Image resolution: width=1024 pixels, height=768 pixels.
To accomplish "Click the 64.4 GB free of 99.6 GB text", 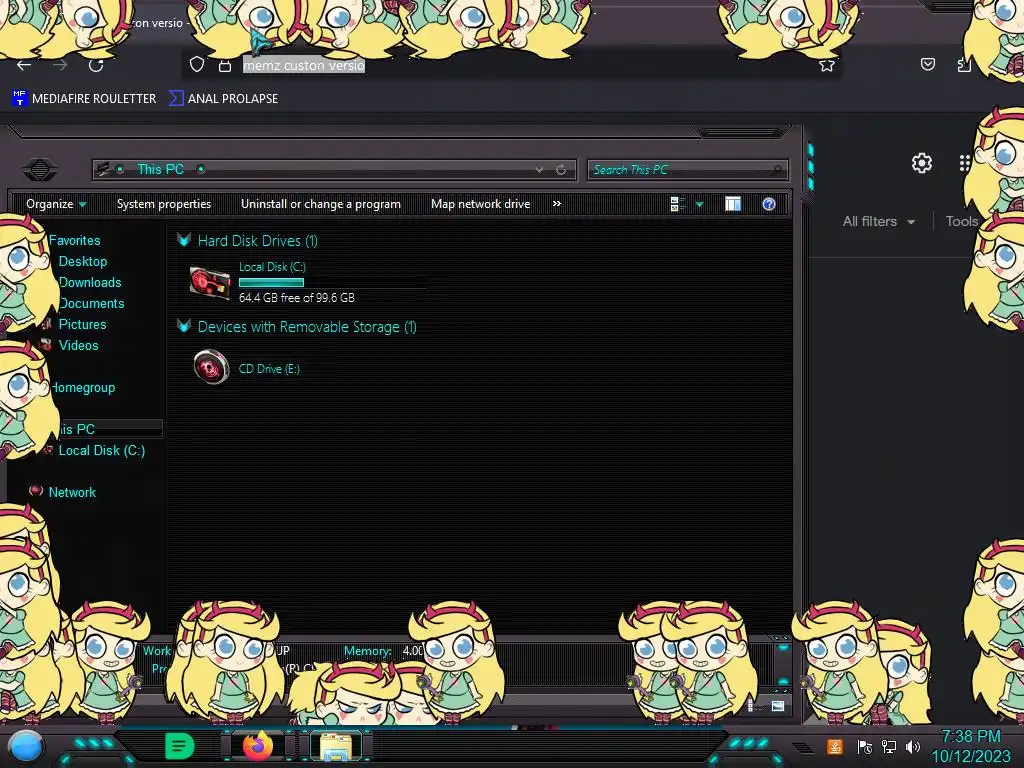I will pos(297,298).
